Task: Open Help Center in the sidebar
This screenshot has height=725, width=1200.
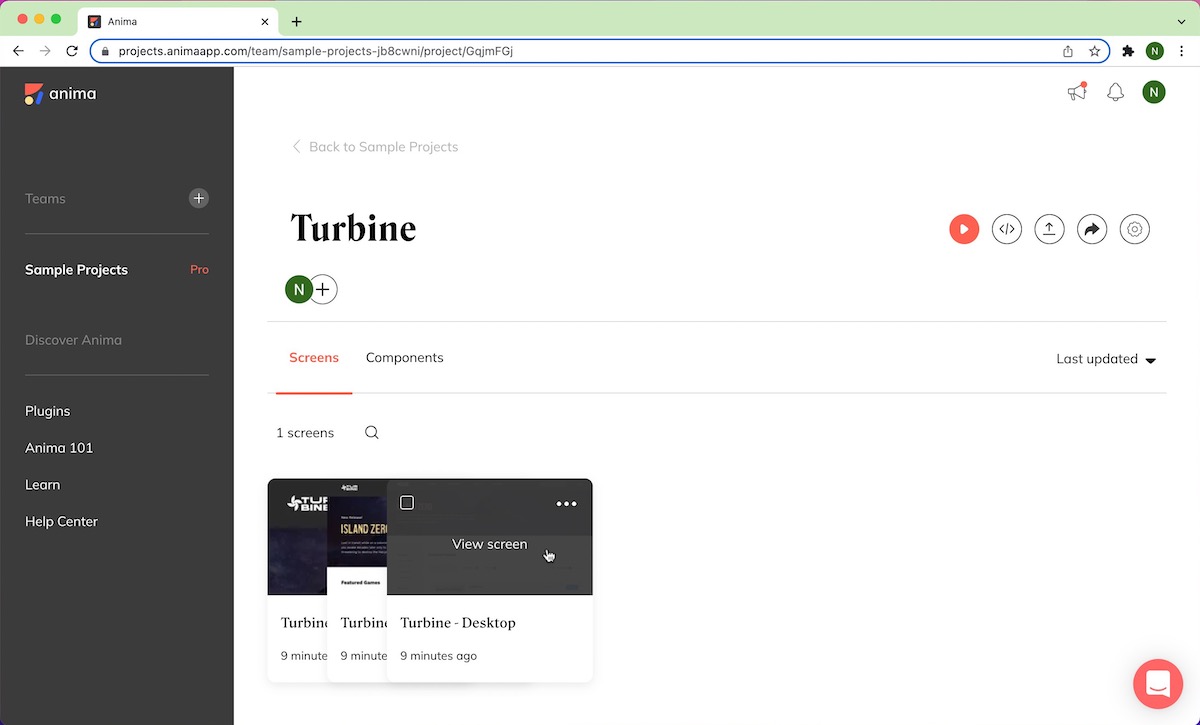Action: click(61, 522)
